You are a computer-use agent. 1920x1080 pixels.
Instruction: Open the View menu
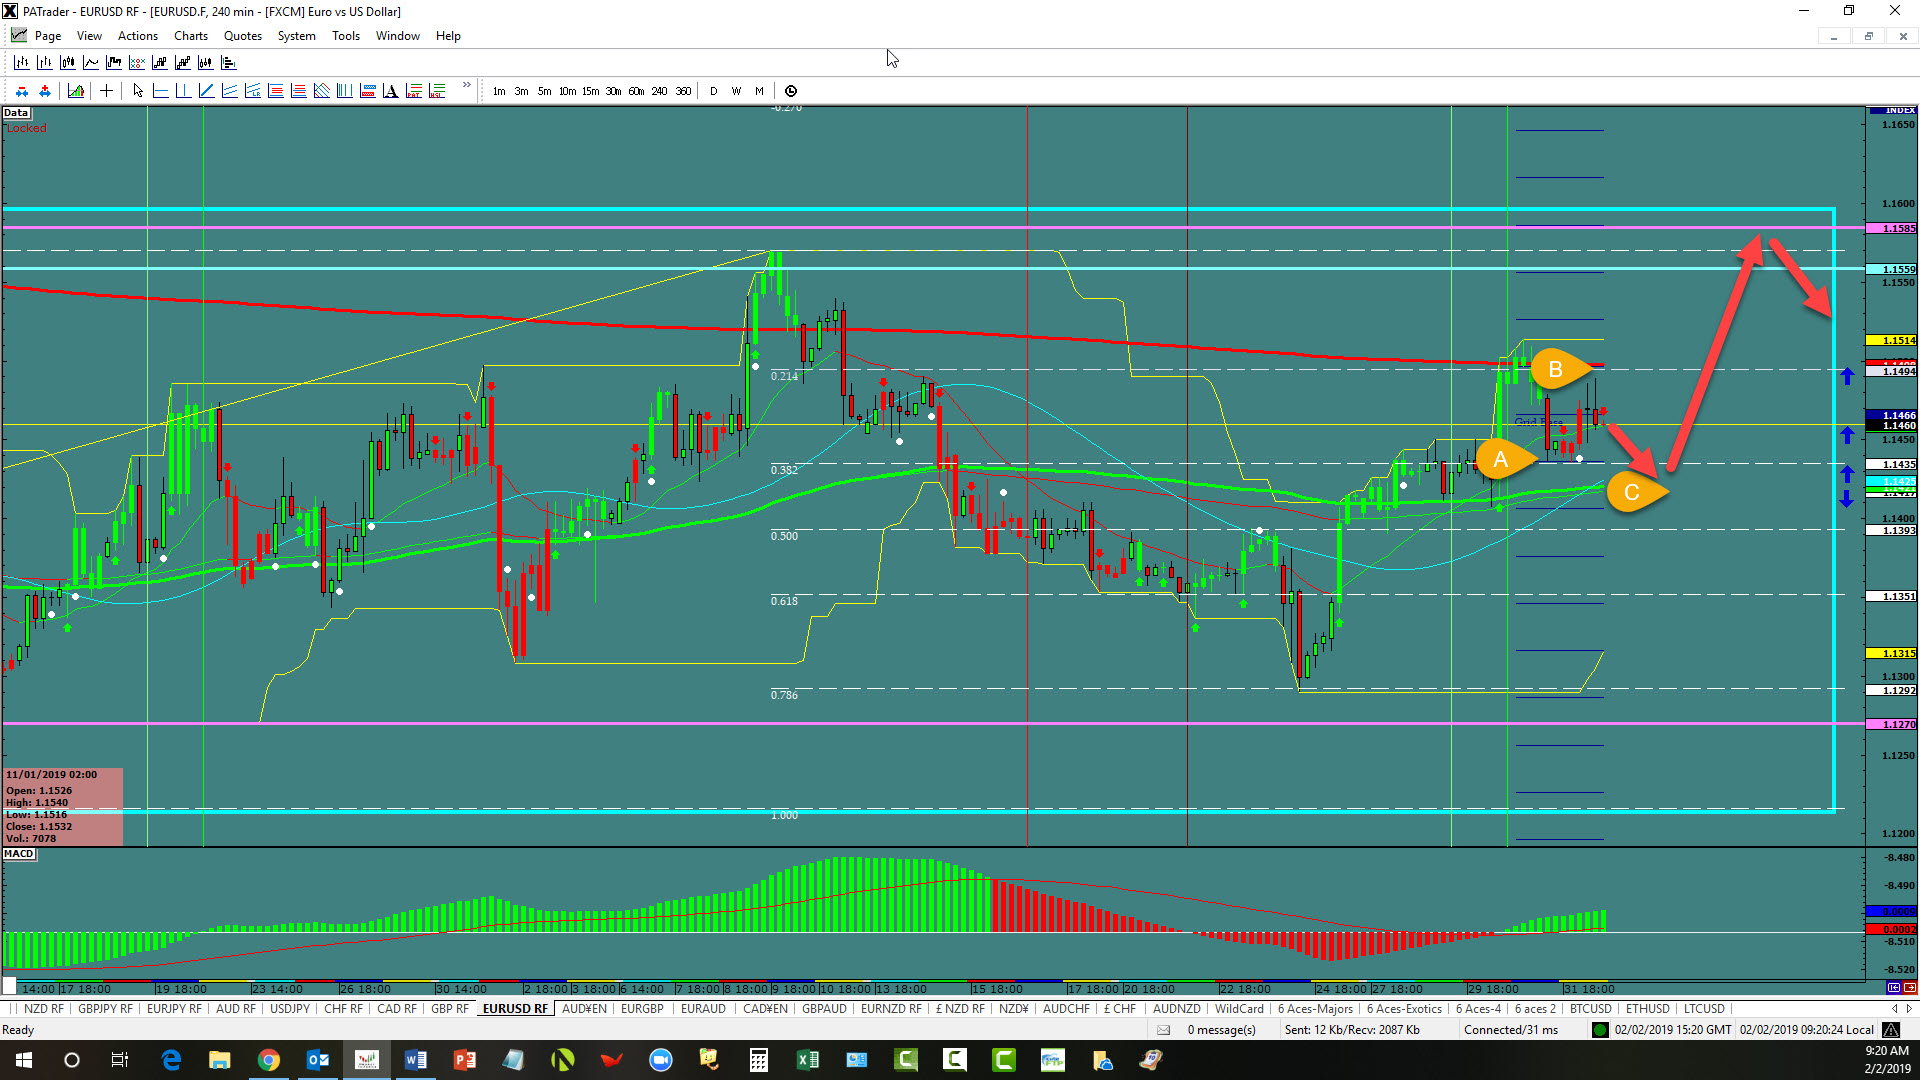pyautogui.click(x=89, y=36)
